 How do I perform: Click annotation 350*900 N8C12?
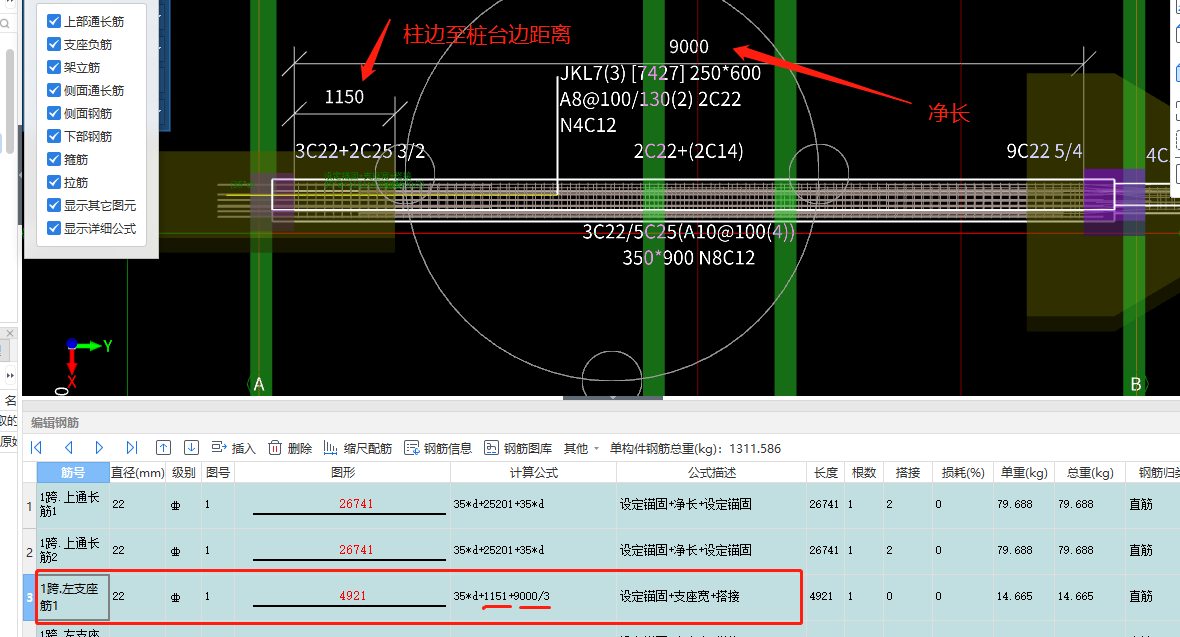[x=688, y=258]
